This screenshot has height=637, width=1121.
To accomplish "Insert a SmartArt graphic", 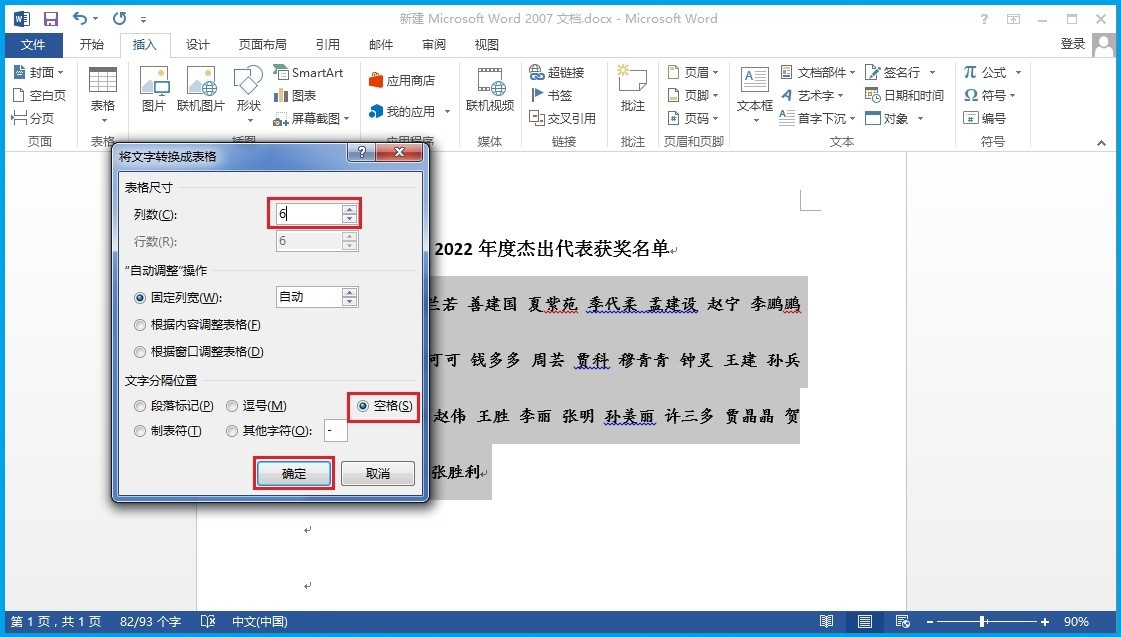I will pos(308,72).
